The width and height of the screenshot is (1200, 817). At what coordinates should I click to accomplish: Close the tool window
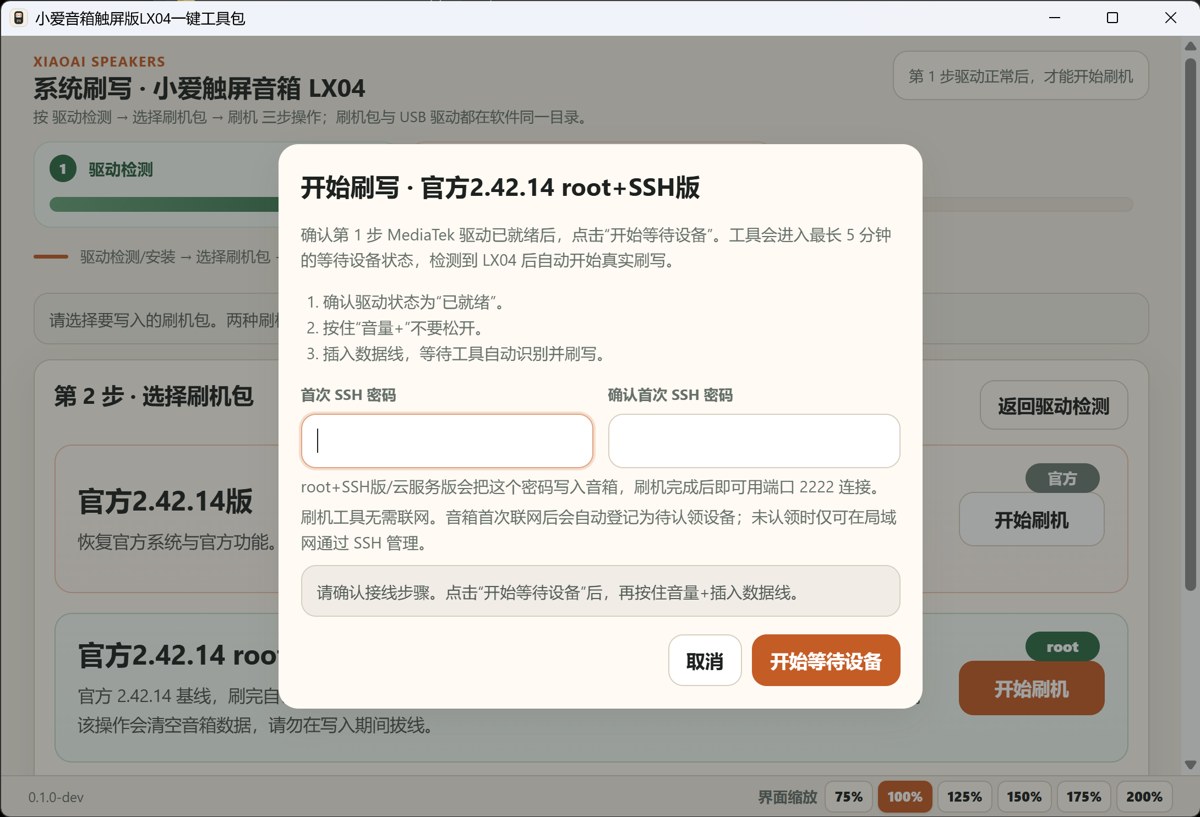pos(1170,18)
